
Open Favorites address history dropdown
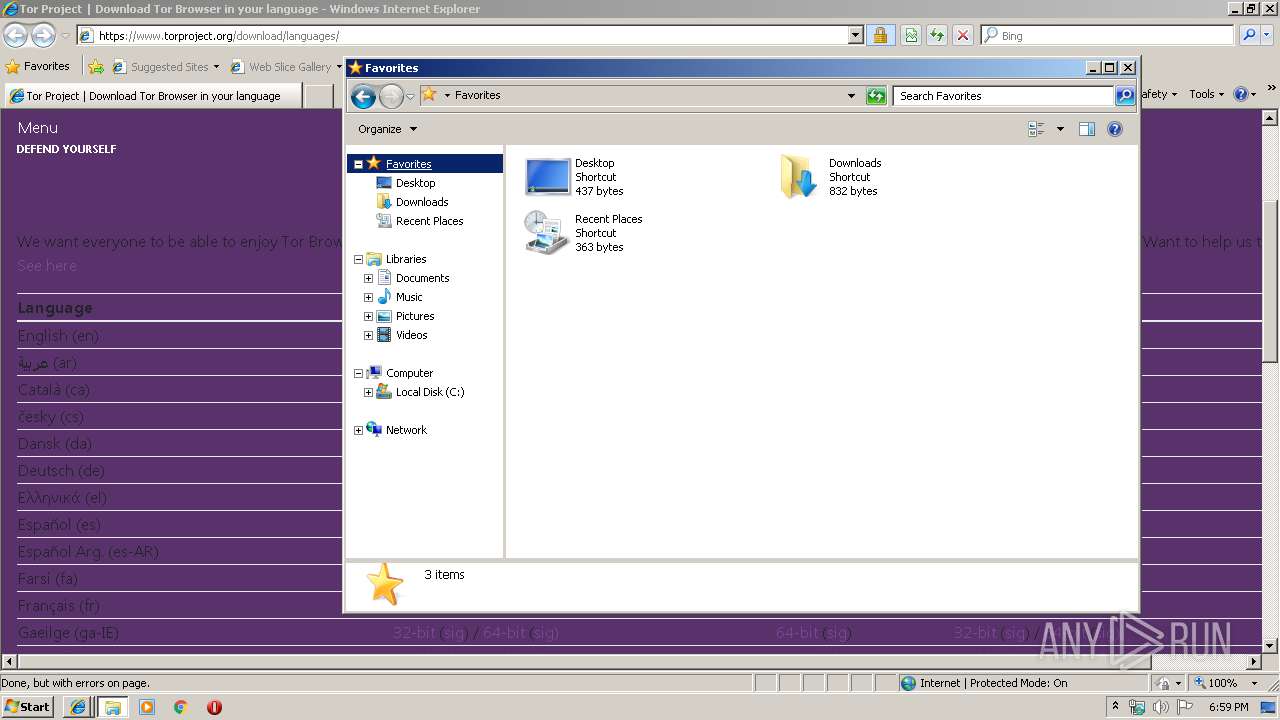(x=851, y=96)
